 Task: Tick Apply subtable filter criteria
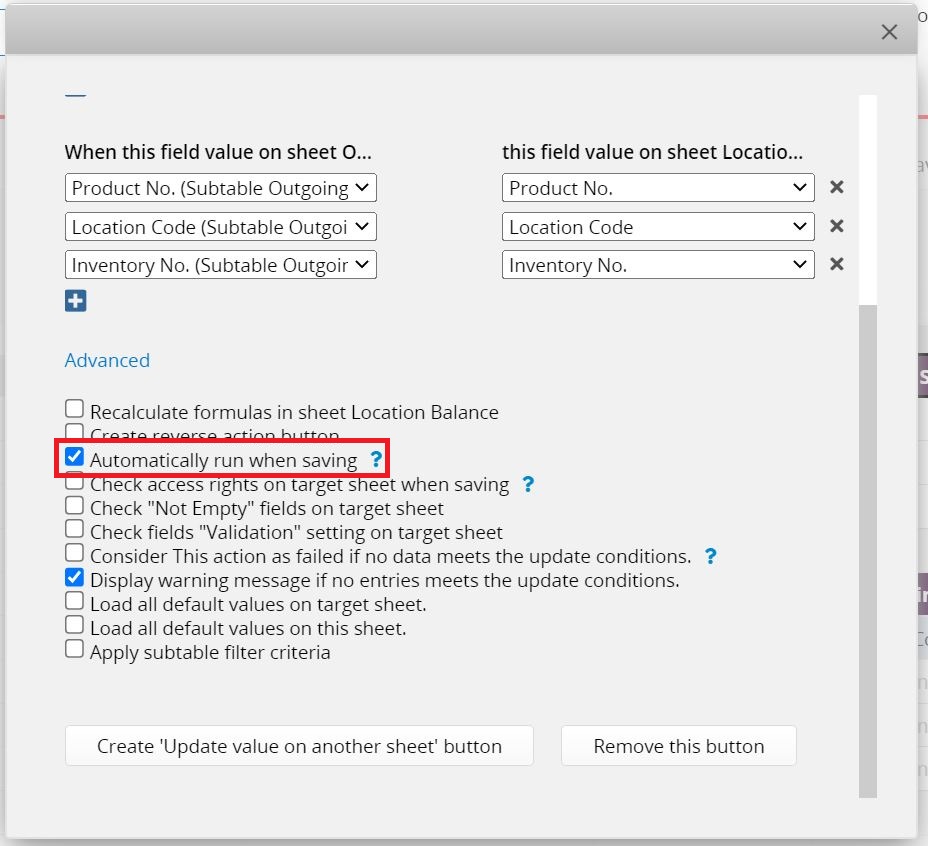pyautogui.click(x=75, y=649)
